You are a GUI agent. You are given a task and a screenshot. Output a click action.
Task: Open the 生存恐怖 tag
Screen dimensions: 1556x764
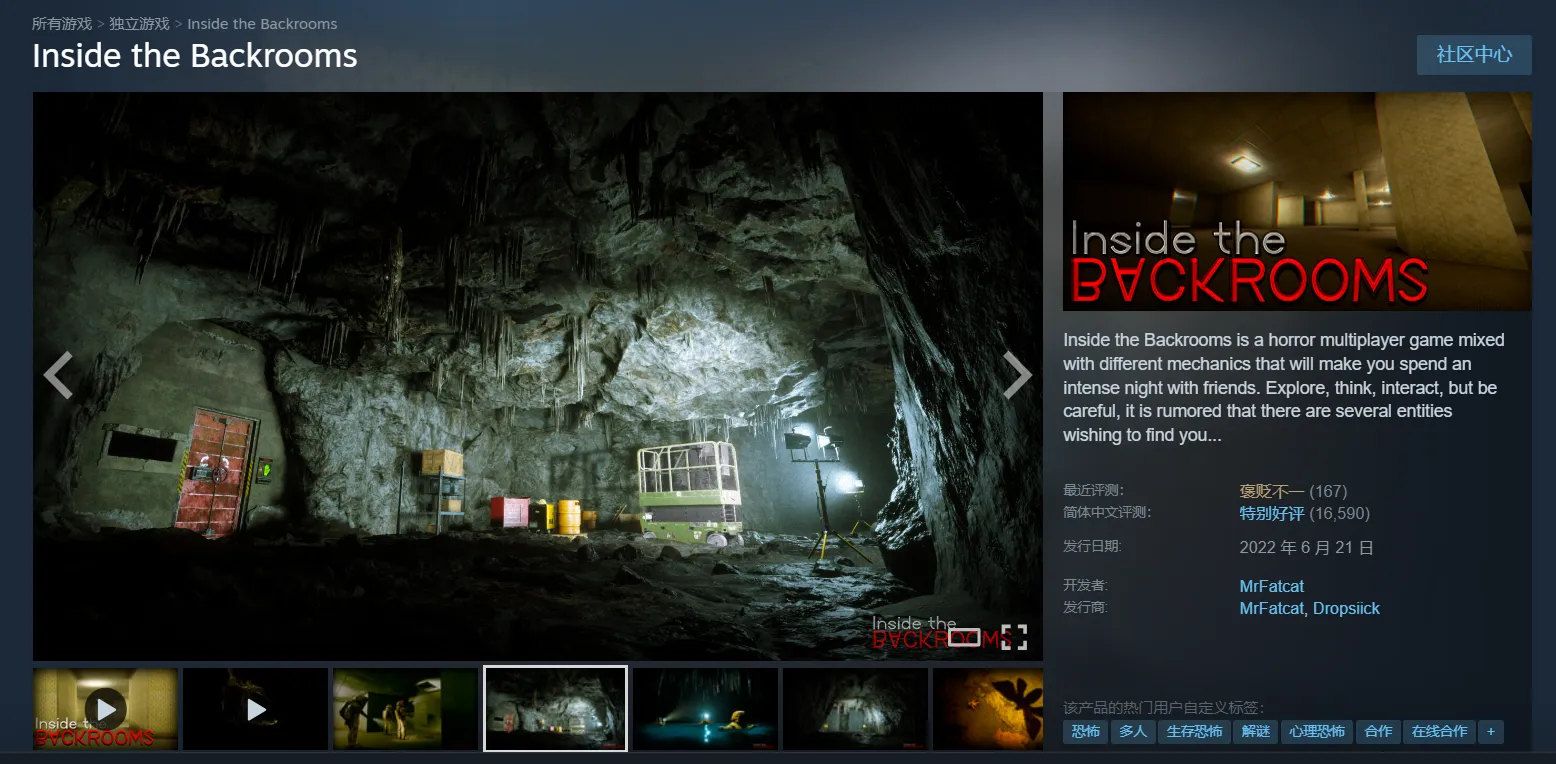point(1194,731)
